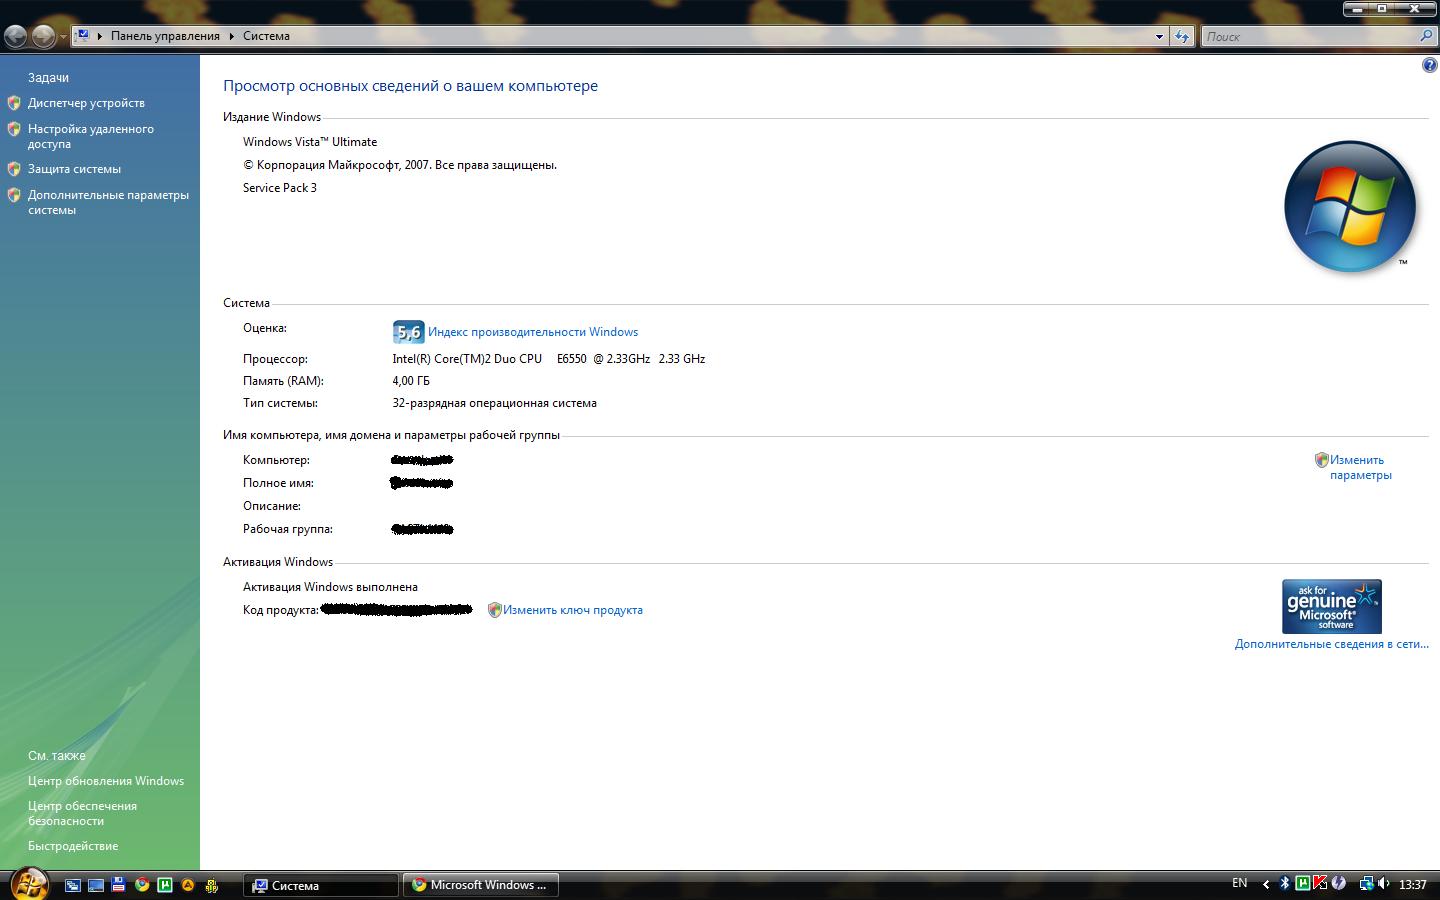
Task: Click the Kaspersky tray icon
Action: (1320, 884)
